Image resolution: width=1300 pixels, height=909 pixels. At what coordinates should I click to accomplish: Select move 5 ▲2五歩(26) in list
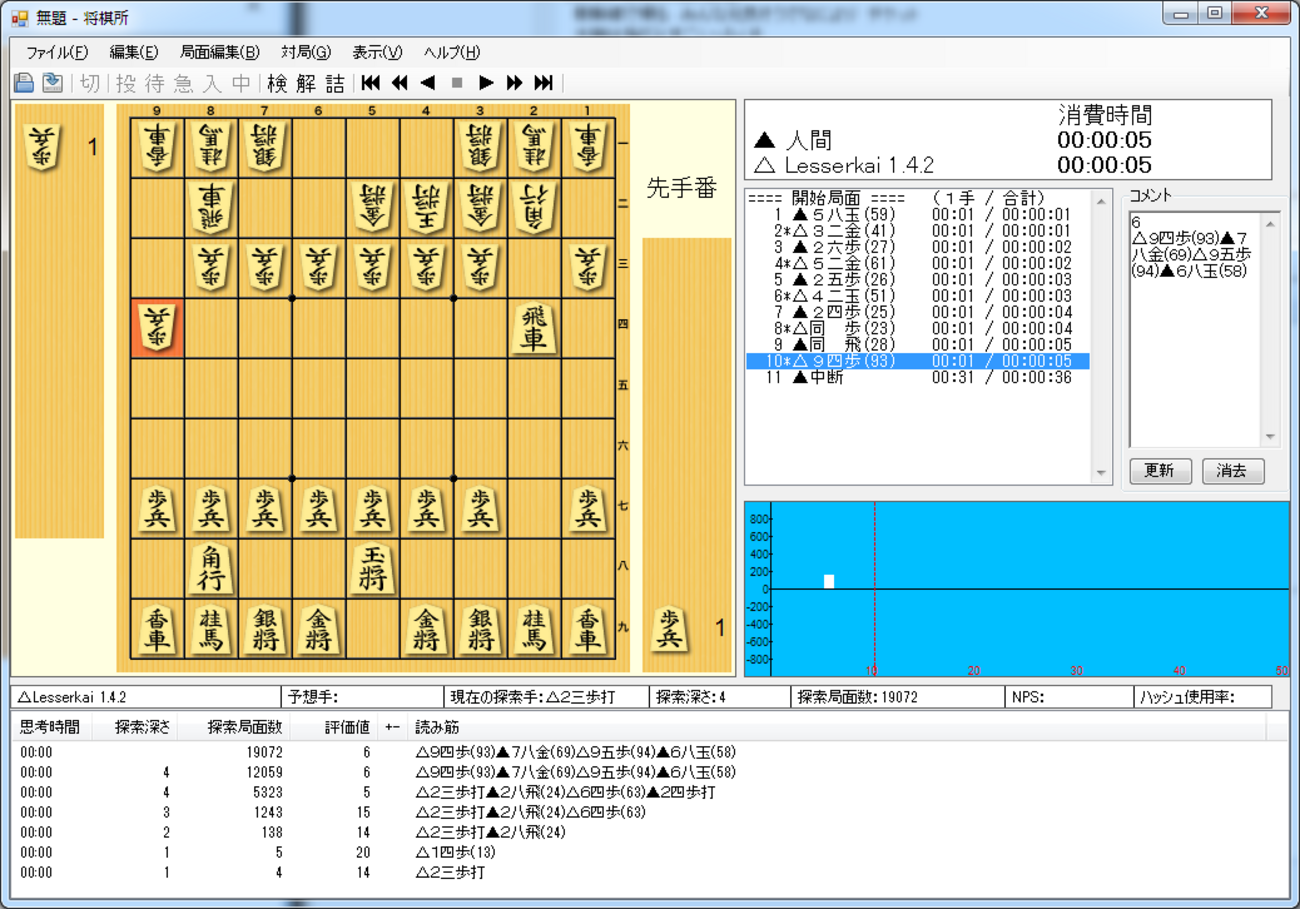tap(918, 280)
